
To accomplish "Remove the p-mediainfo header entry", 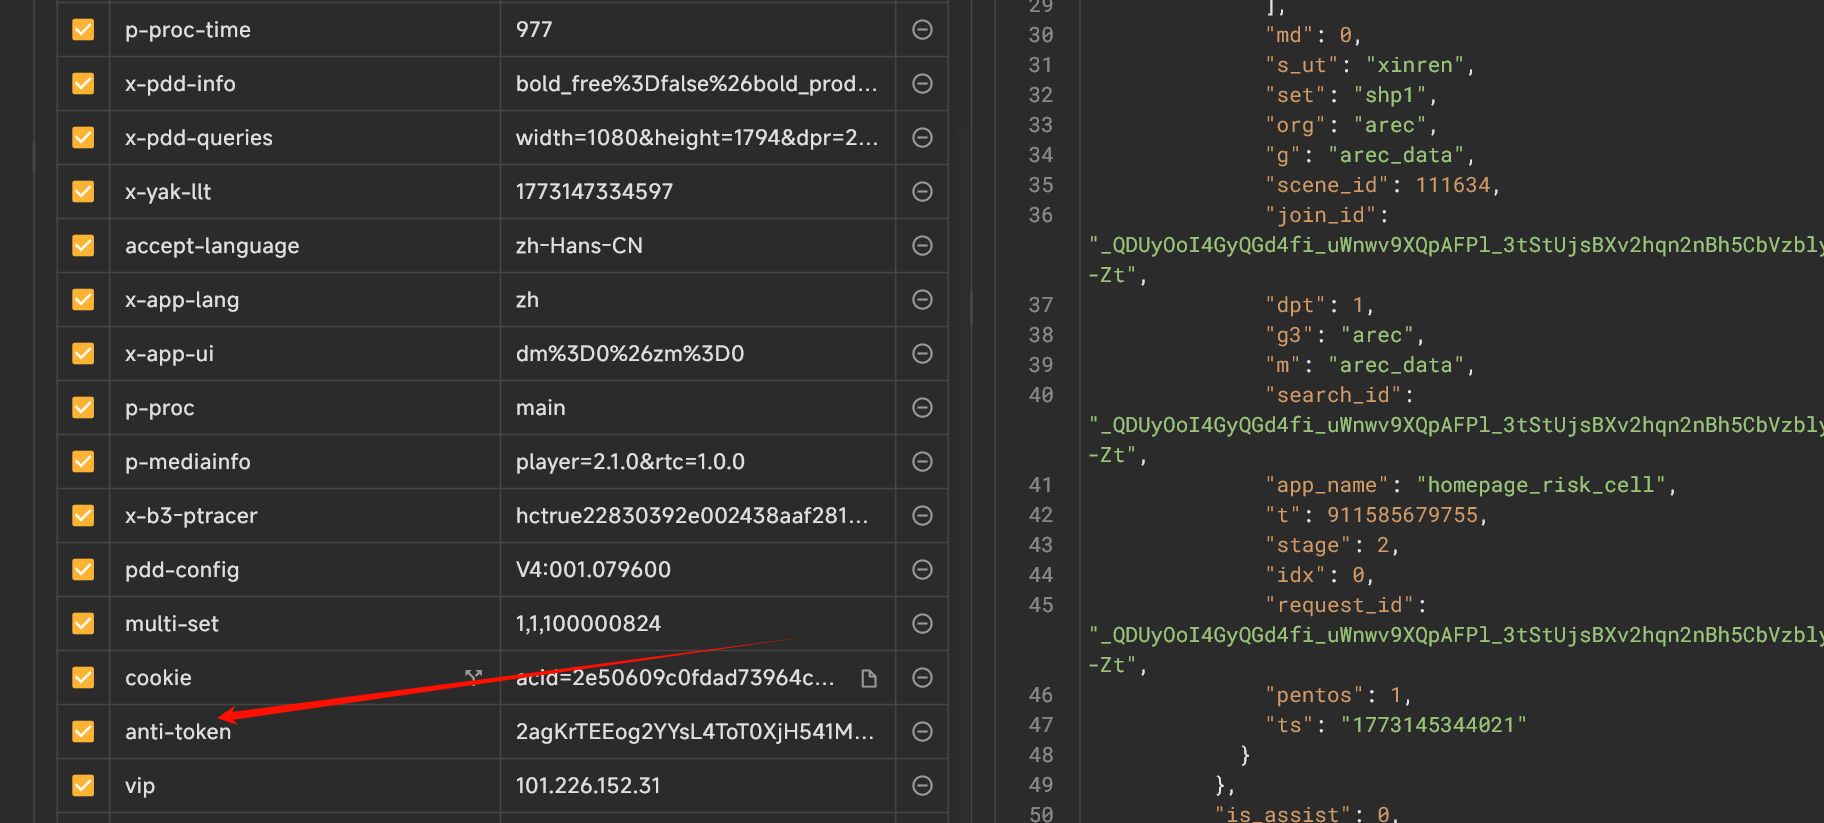I will tap(922, 462).
